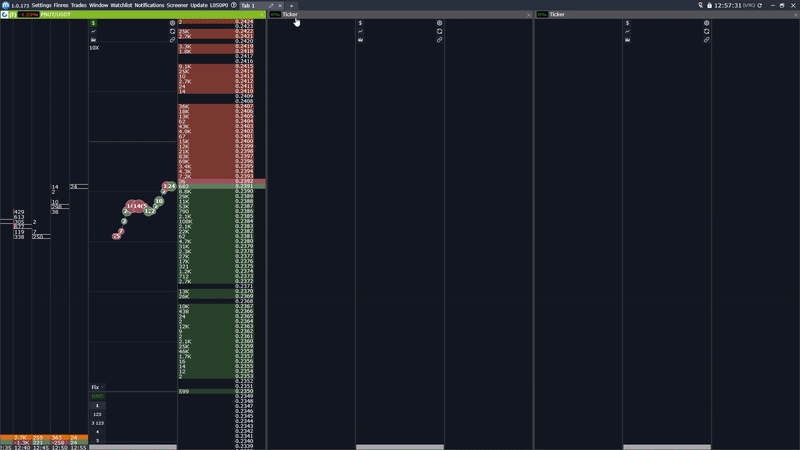Click the green trade bubble labeled 24
800x450 pixels.
point(171,186)
